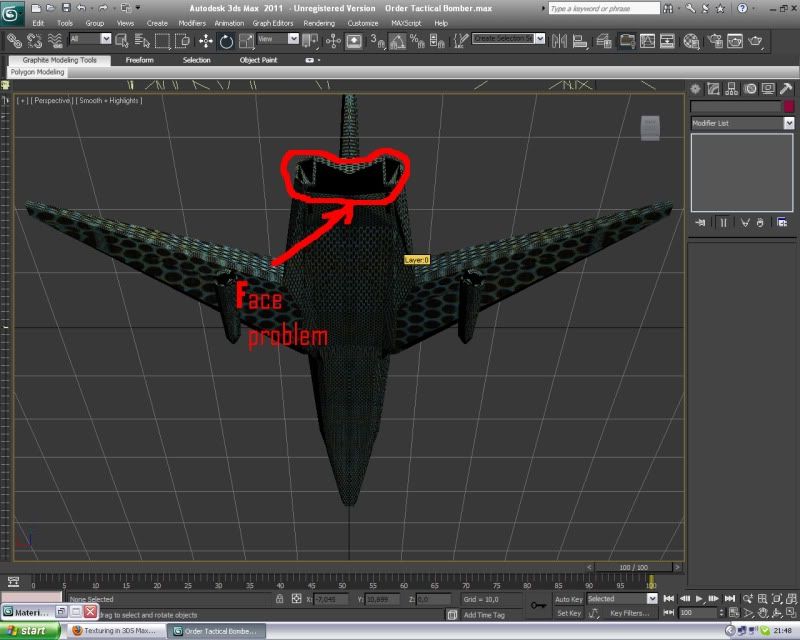Toggle Set Key animation mode
The image size is (800, 640).
tap(568, 613)
